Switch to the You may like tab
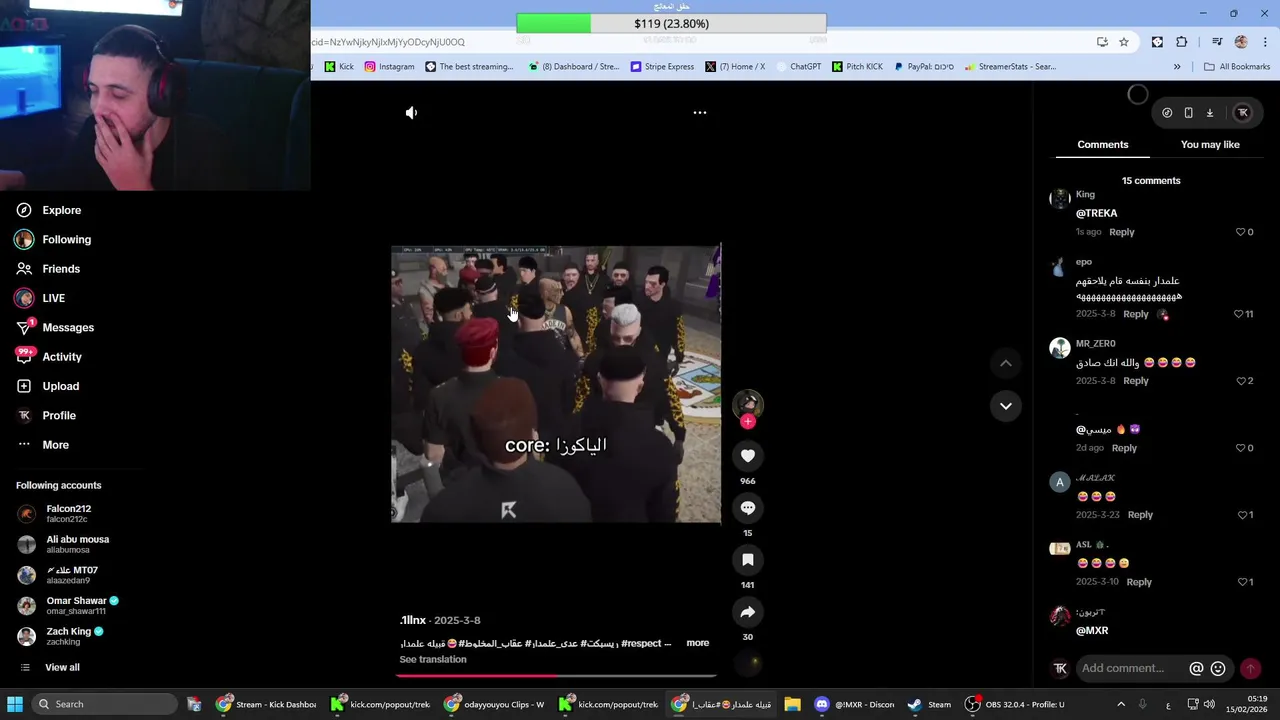The image size is (1280, 720). [x=1210, y=145]
